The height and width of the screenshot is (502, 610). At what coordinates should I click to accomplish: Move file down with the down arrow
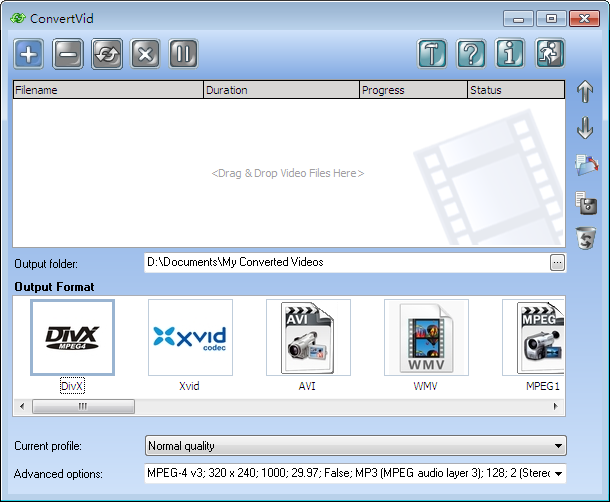pyautogui.click(x=585, y=128)
